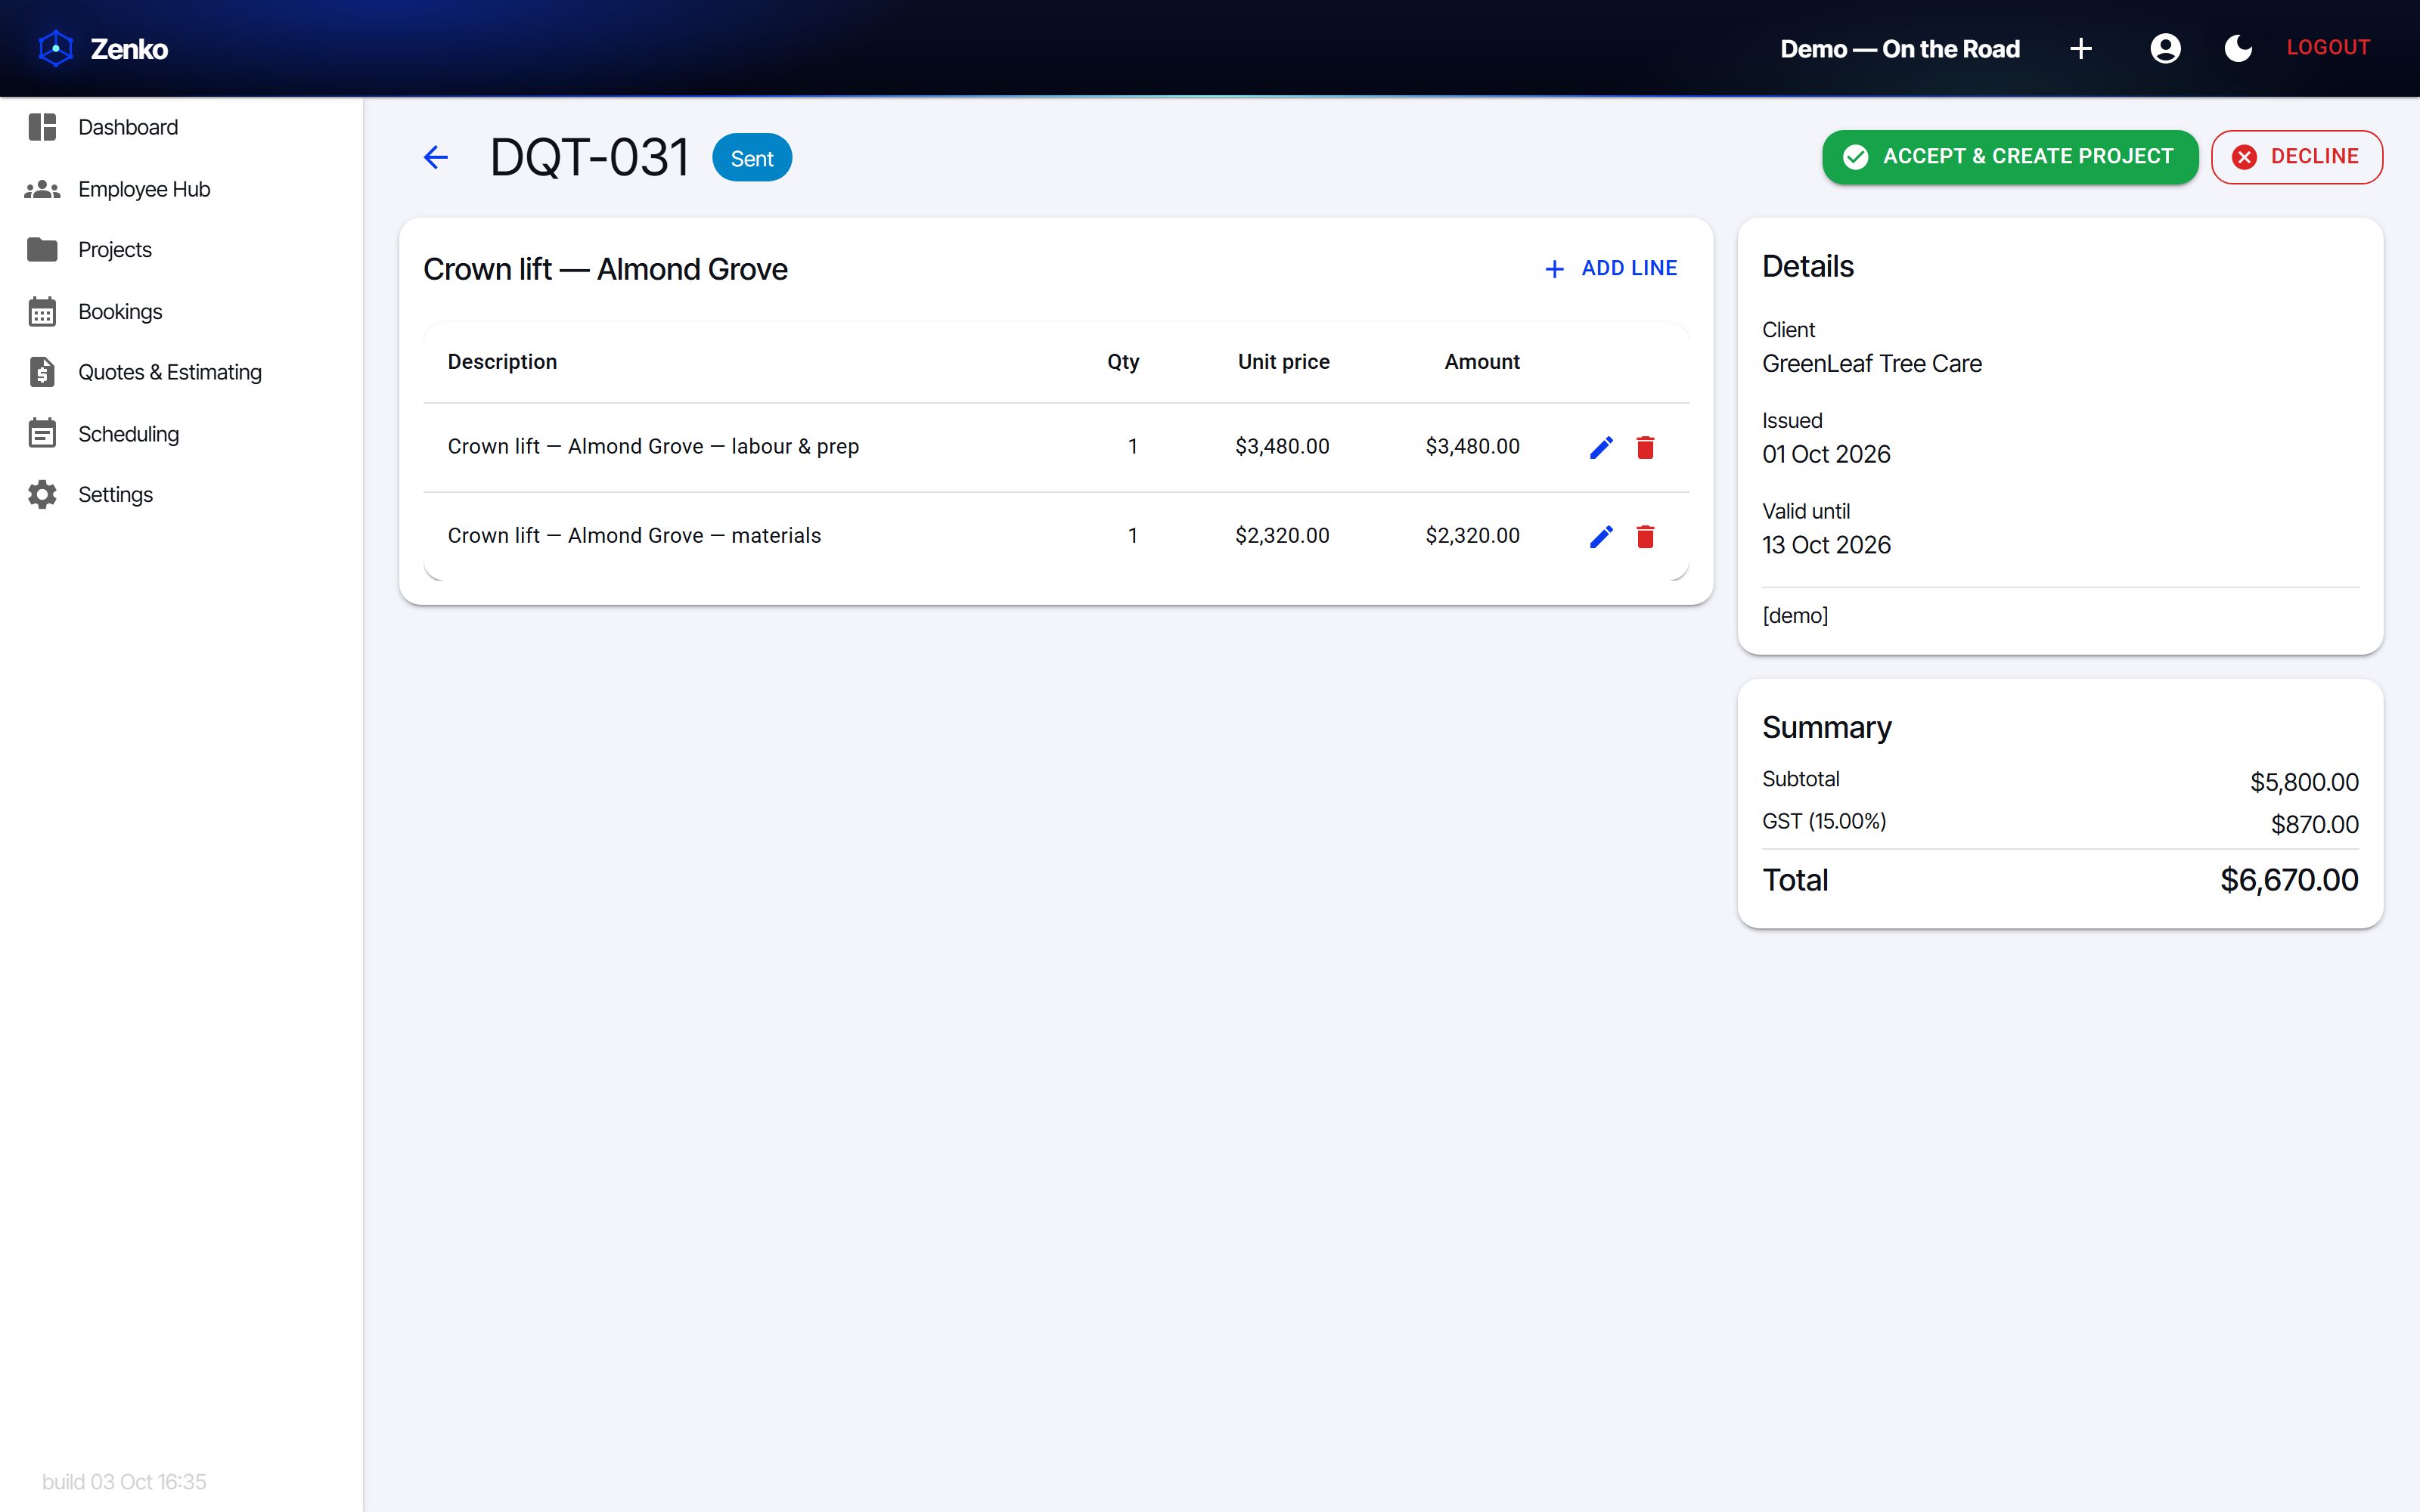
Task: Add a line to the quote
Action: pyautogui.click(x=1611, y=268)
